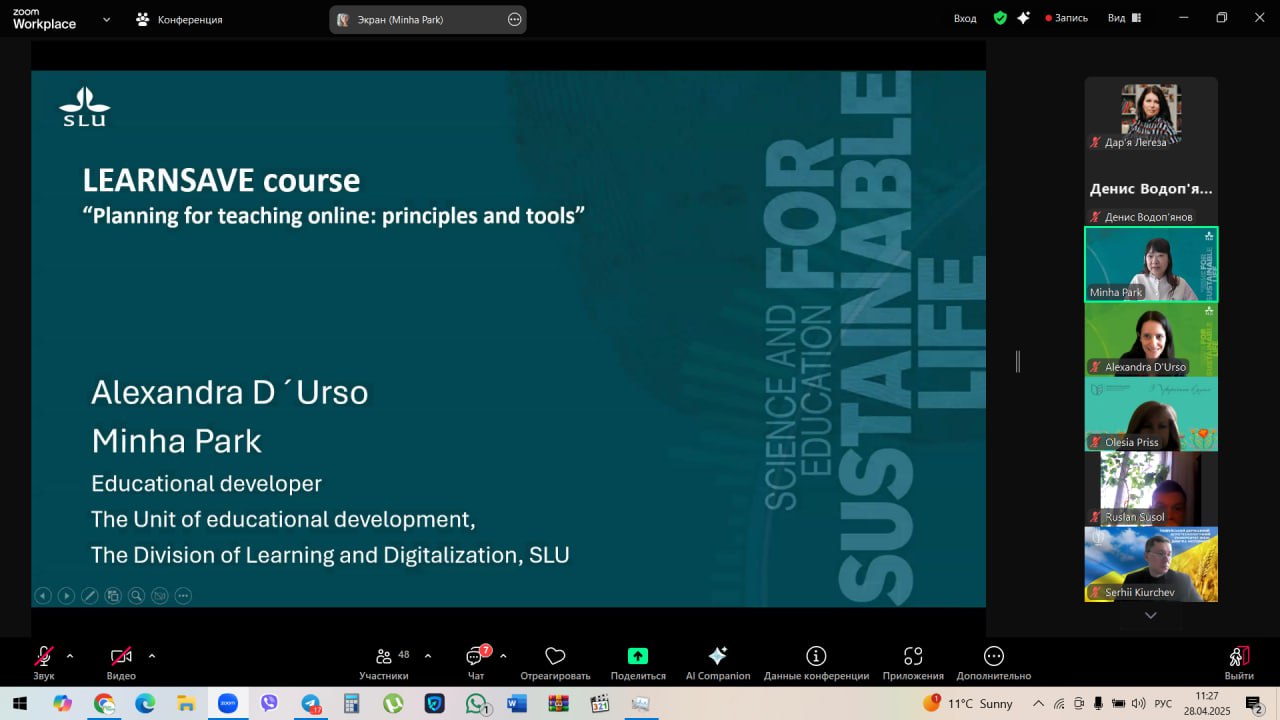The image size is (1280, 720).
Task: Open the weather widget showing 11°C Sunny
Action: [968, 703]
